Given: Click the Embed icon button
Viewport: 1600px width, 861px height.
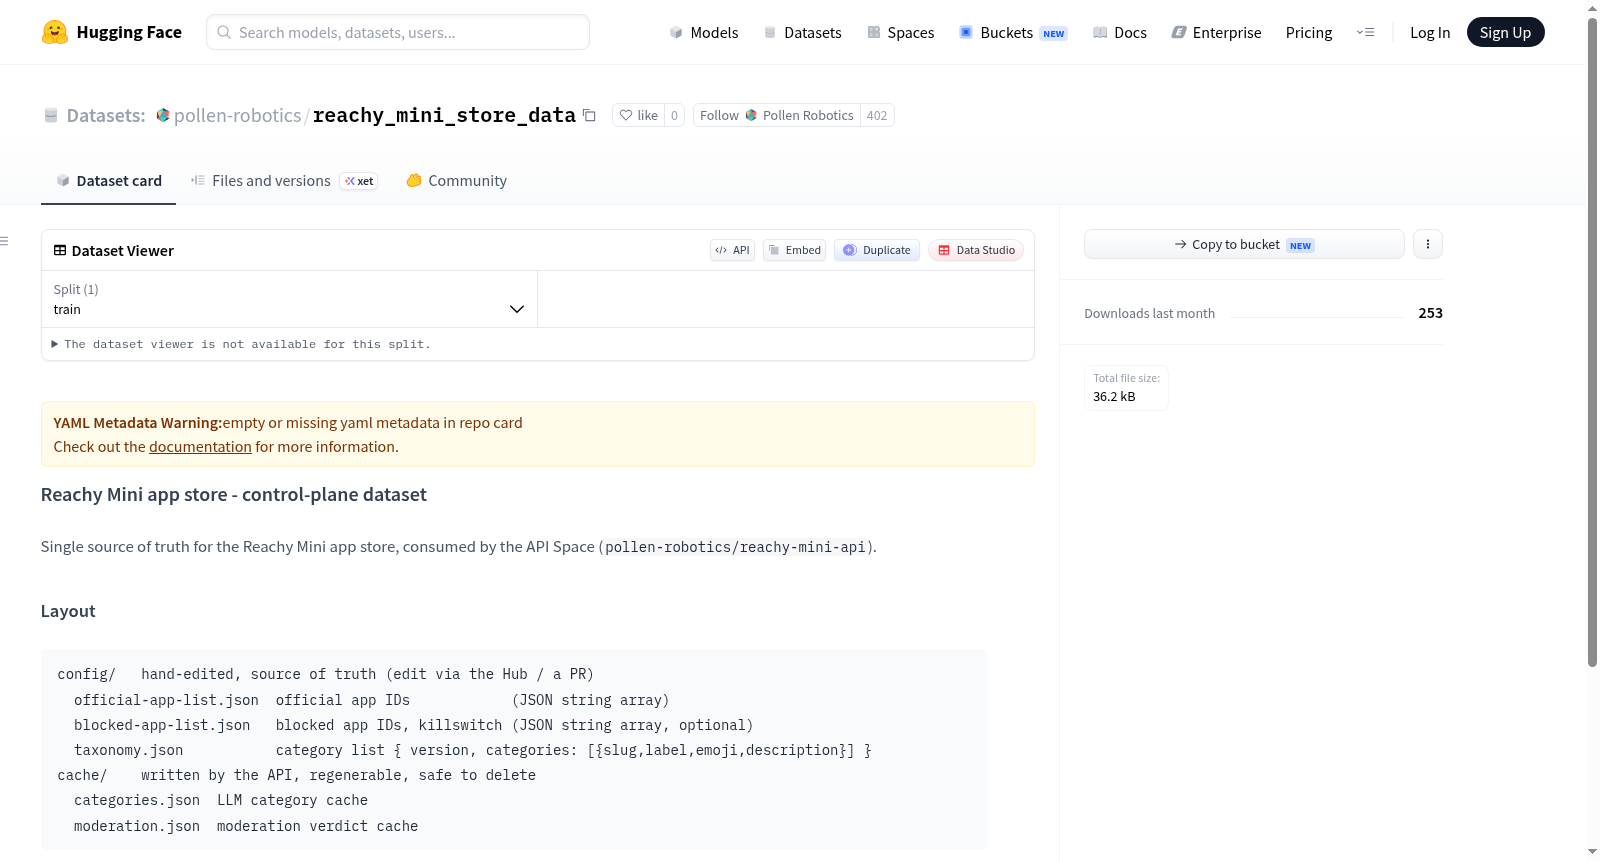Looking at the screenshot, I should (x=795, y=250).
